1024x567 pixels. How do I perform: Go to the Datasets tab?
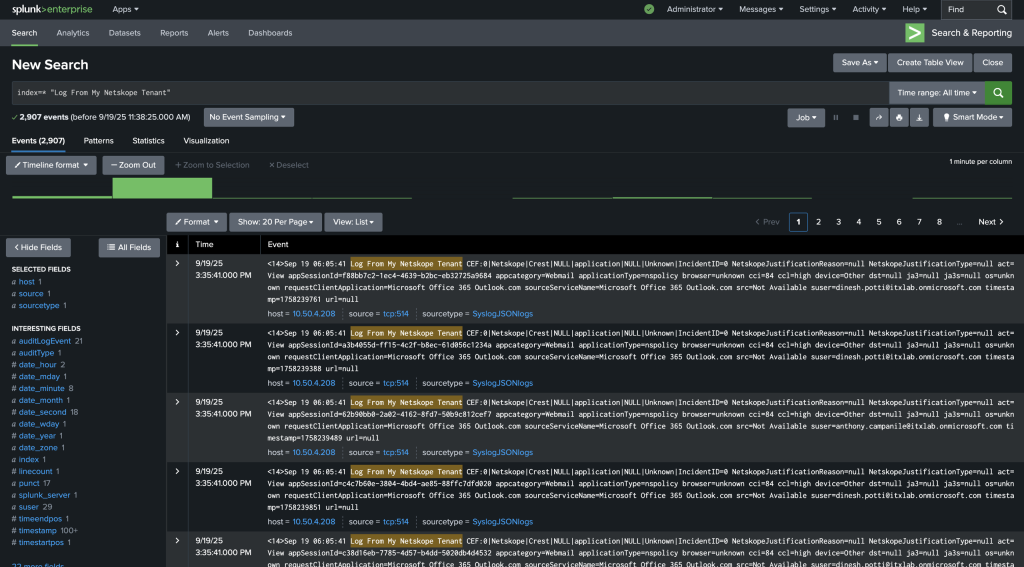point(125,33)
